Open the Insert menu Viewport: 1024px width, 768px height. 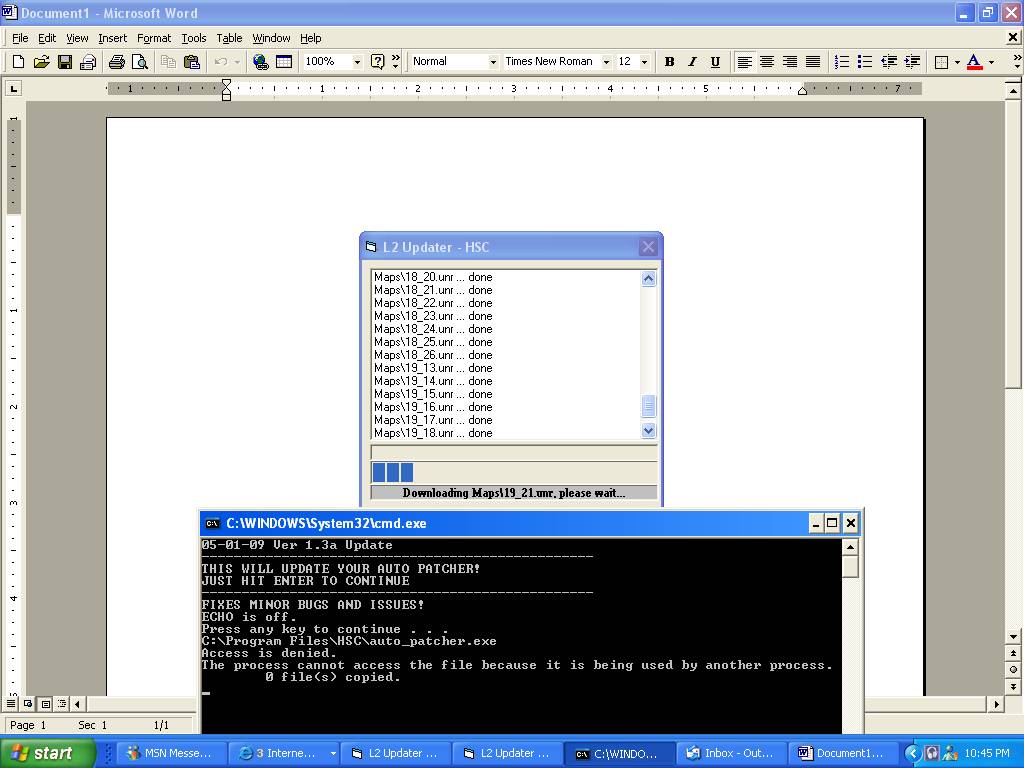[112, 38]
